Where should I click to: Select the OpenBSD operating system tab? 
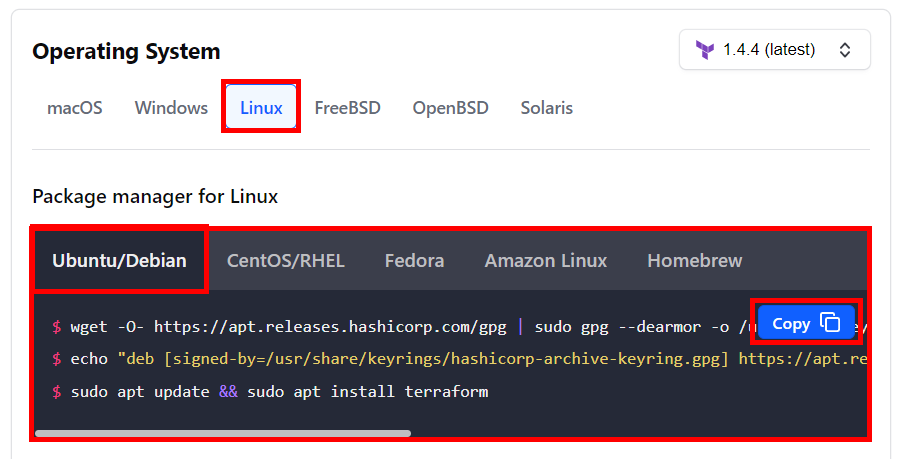450,108
